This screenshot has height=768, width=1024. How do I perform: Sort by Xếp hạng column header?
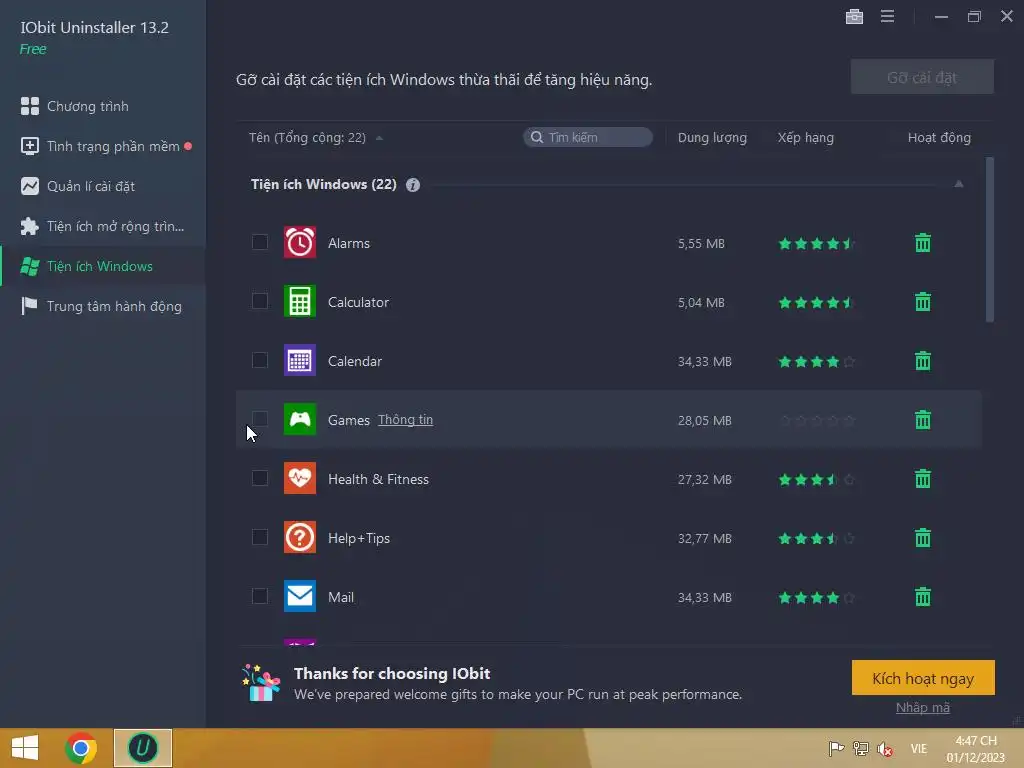[x=805, y=138]
